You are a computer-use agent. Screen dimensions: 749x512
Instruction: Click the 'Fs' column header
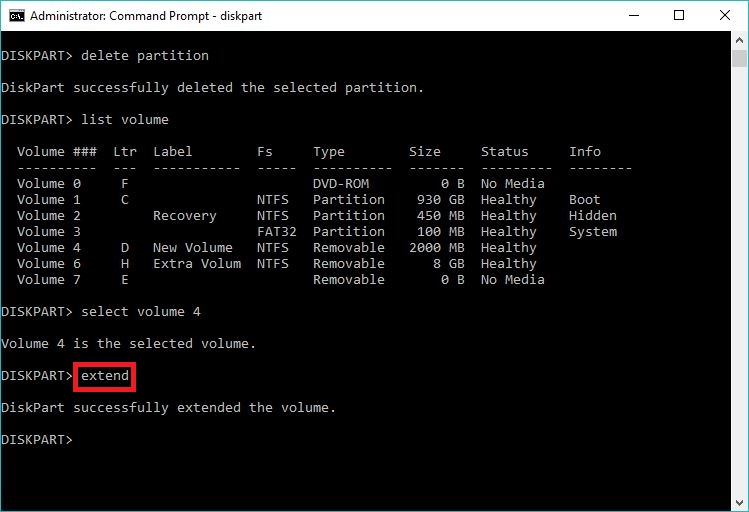265,152
